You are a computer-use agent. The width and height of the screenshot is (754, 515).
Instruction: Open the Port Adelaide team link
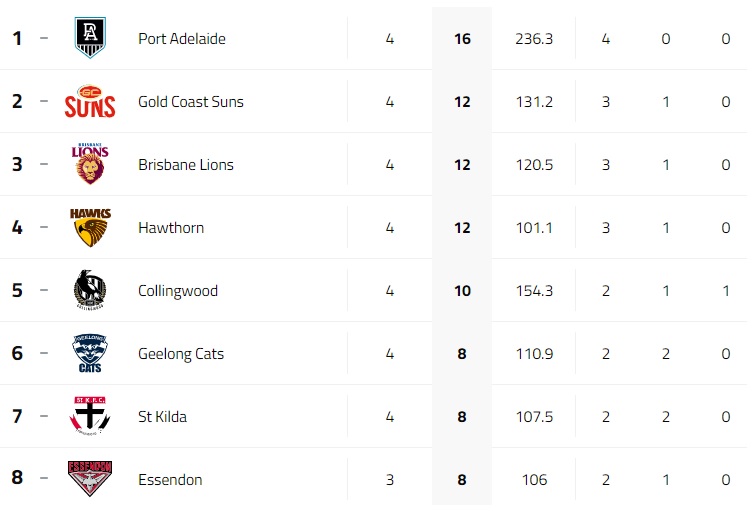tap(182, 39)
